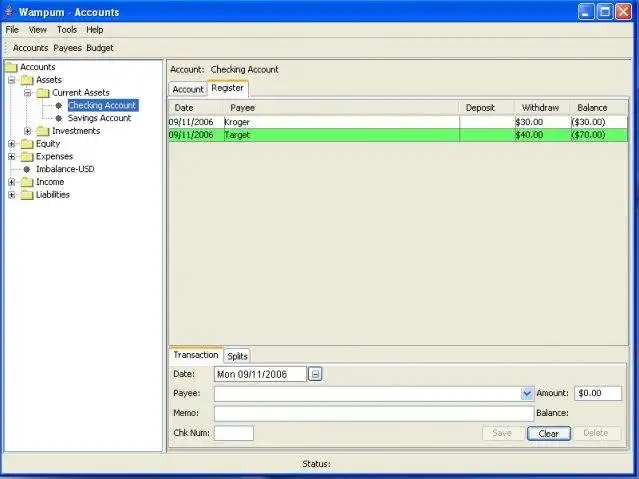Collapse the Assets tree node
This screenshot has width=639, height=479.
point(12,80)
